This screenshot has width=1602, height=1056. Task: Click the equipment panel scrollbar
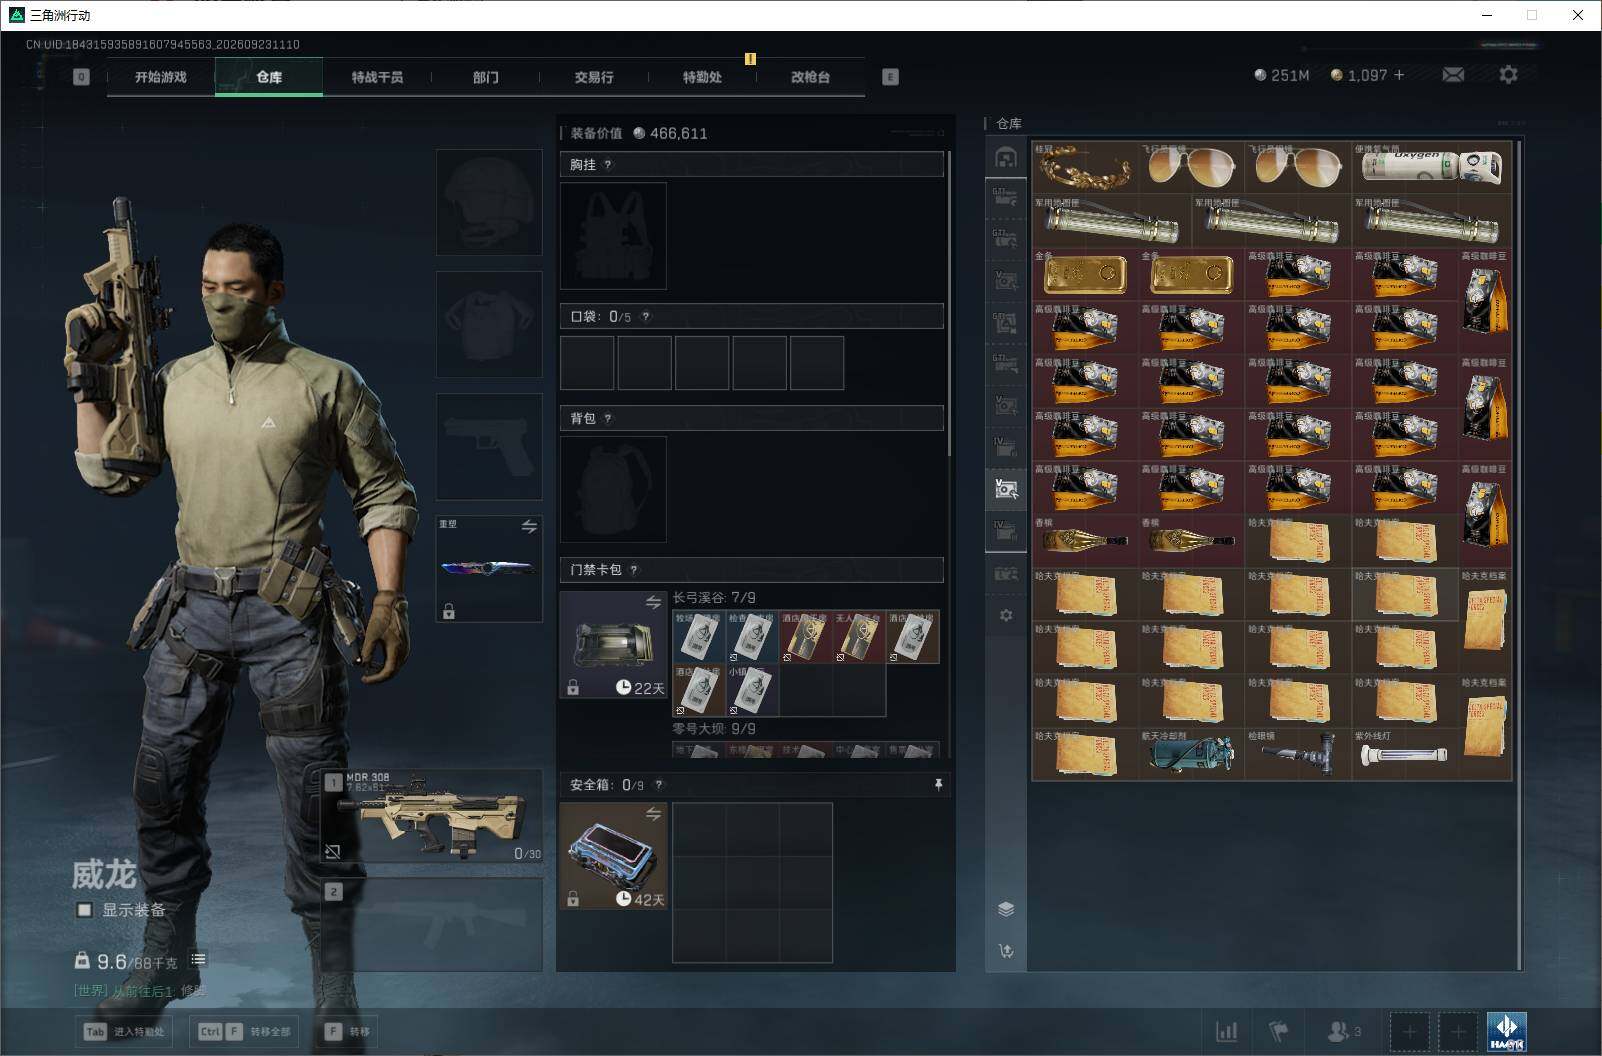point(949,304)
